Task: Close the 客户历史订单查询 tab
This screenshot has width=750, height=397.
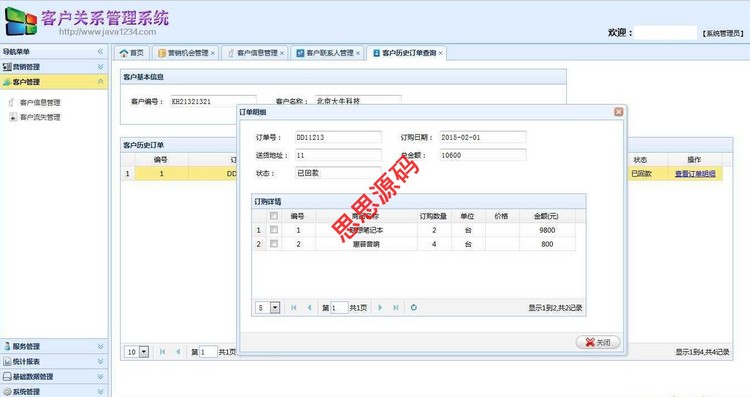Action: (441, 53)
